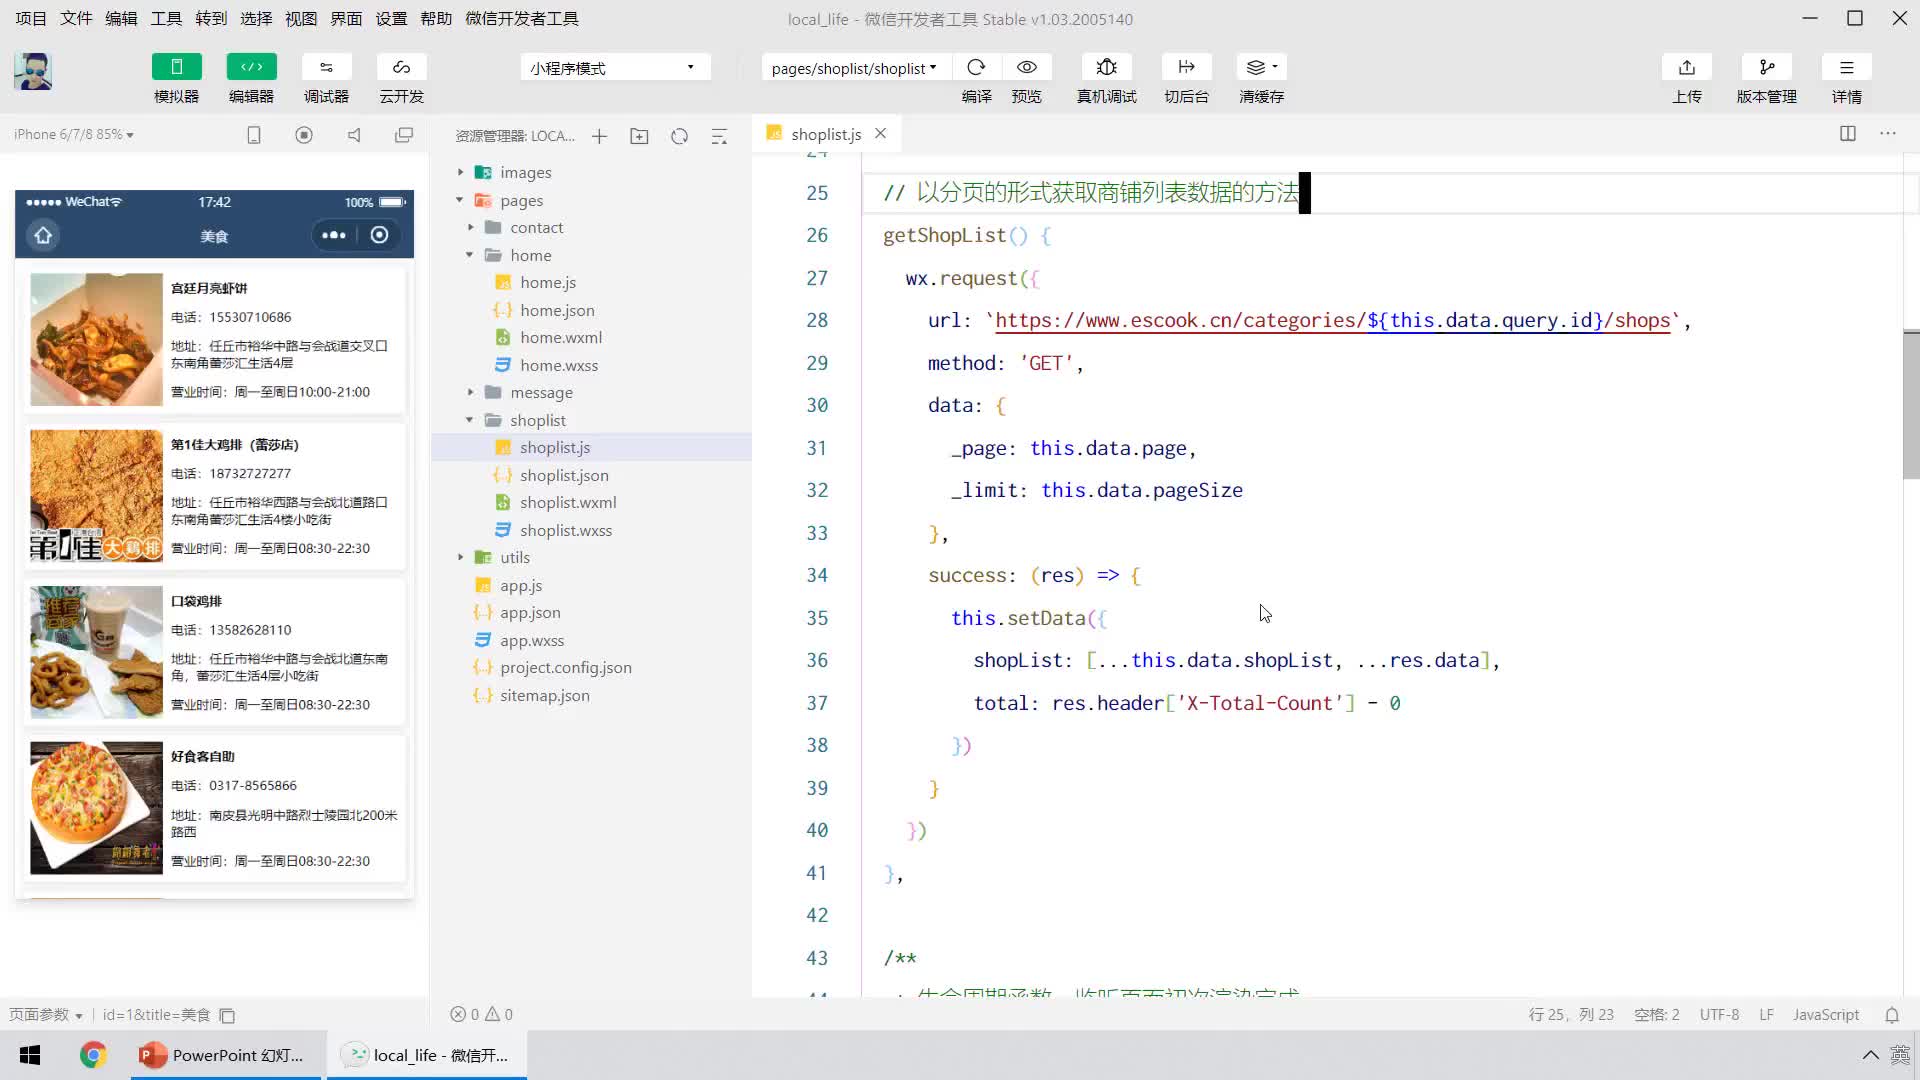The height and width of the screenshot is (1080, 1920).
Task: Open Chrome from the taskbar
Action: [x=93, y=1055]
